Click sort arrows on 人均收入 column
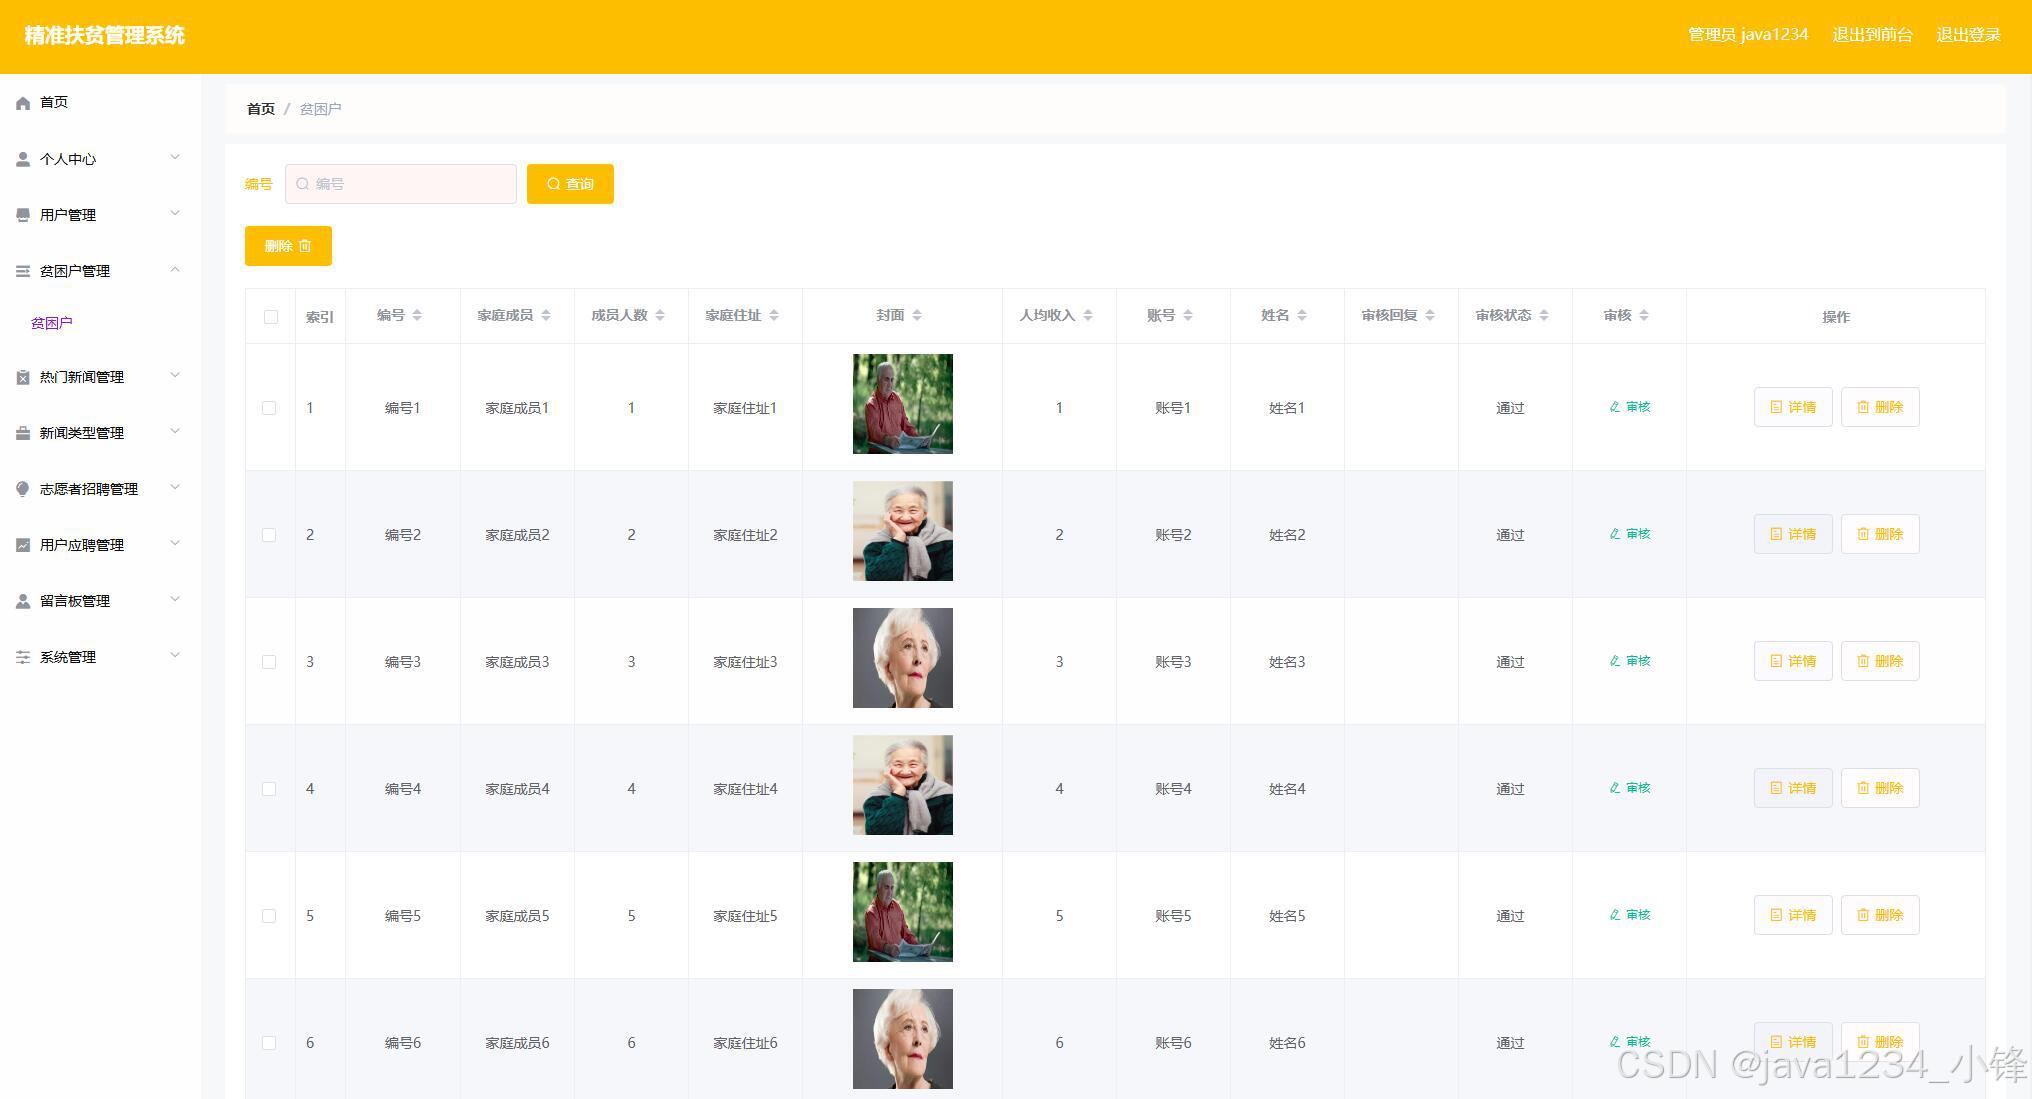 [x=1088, y=316]
